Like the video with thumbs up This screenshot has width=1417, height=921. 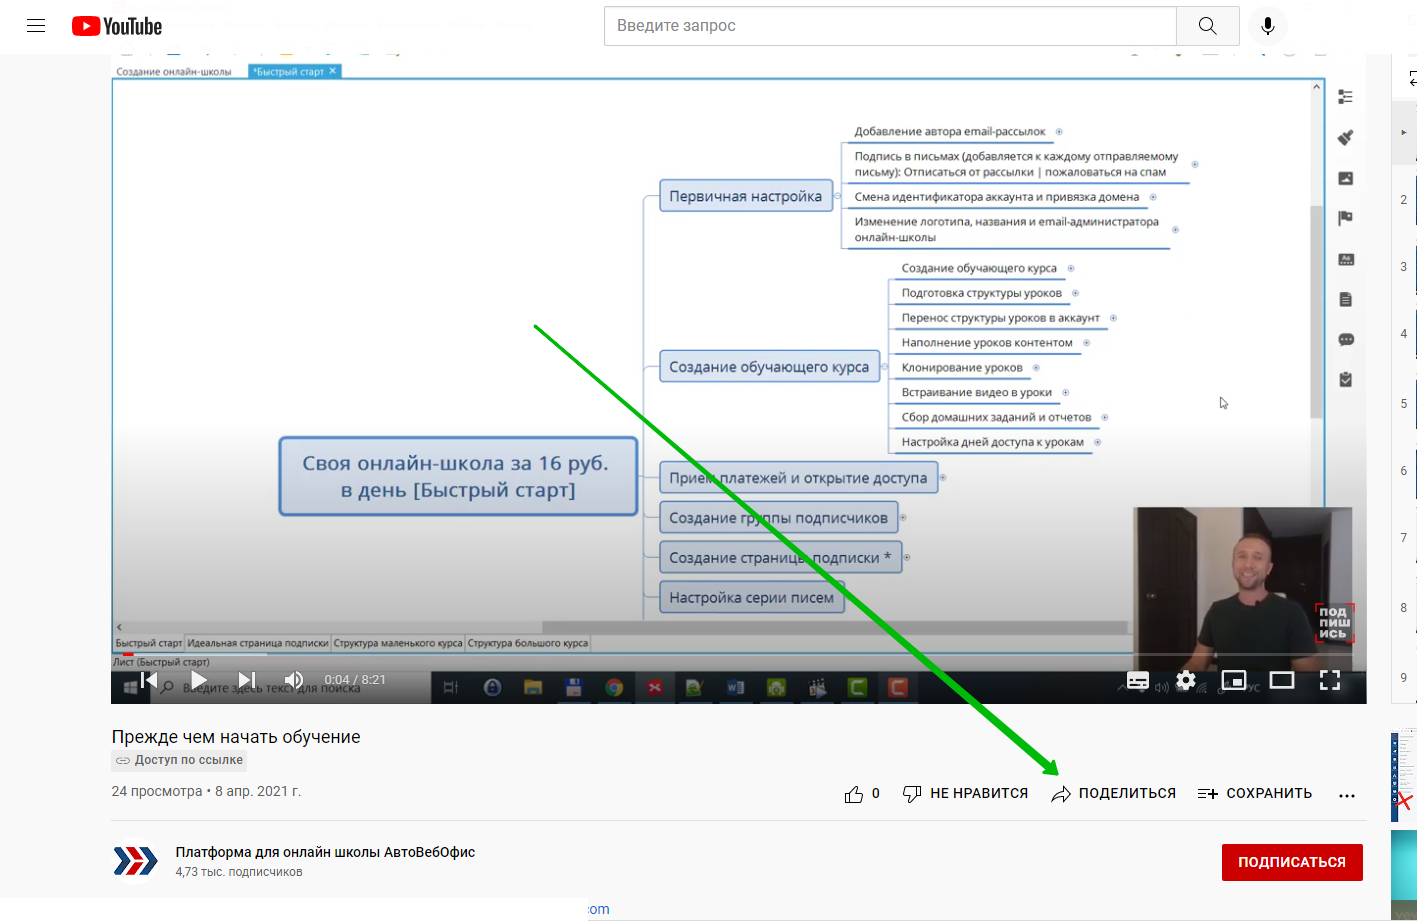pos(854,794)
